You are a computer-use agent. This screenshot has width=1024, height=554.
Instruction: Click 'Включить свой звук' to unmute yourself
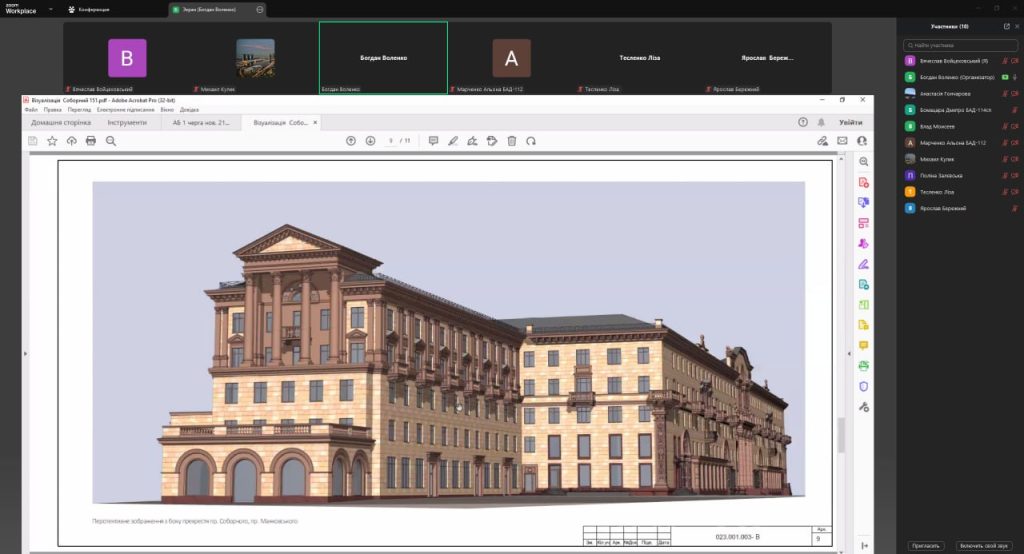click(x=981, y=546)
